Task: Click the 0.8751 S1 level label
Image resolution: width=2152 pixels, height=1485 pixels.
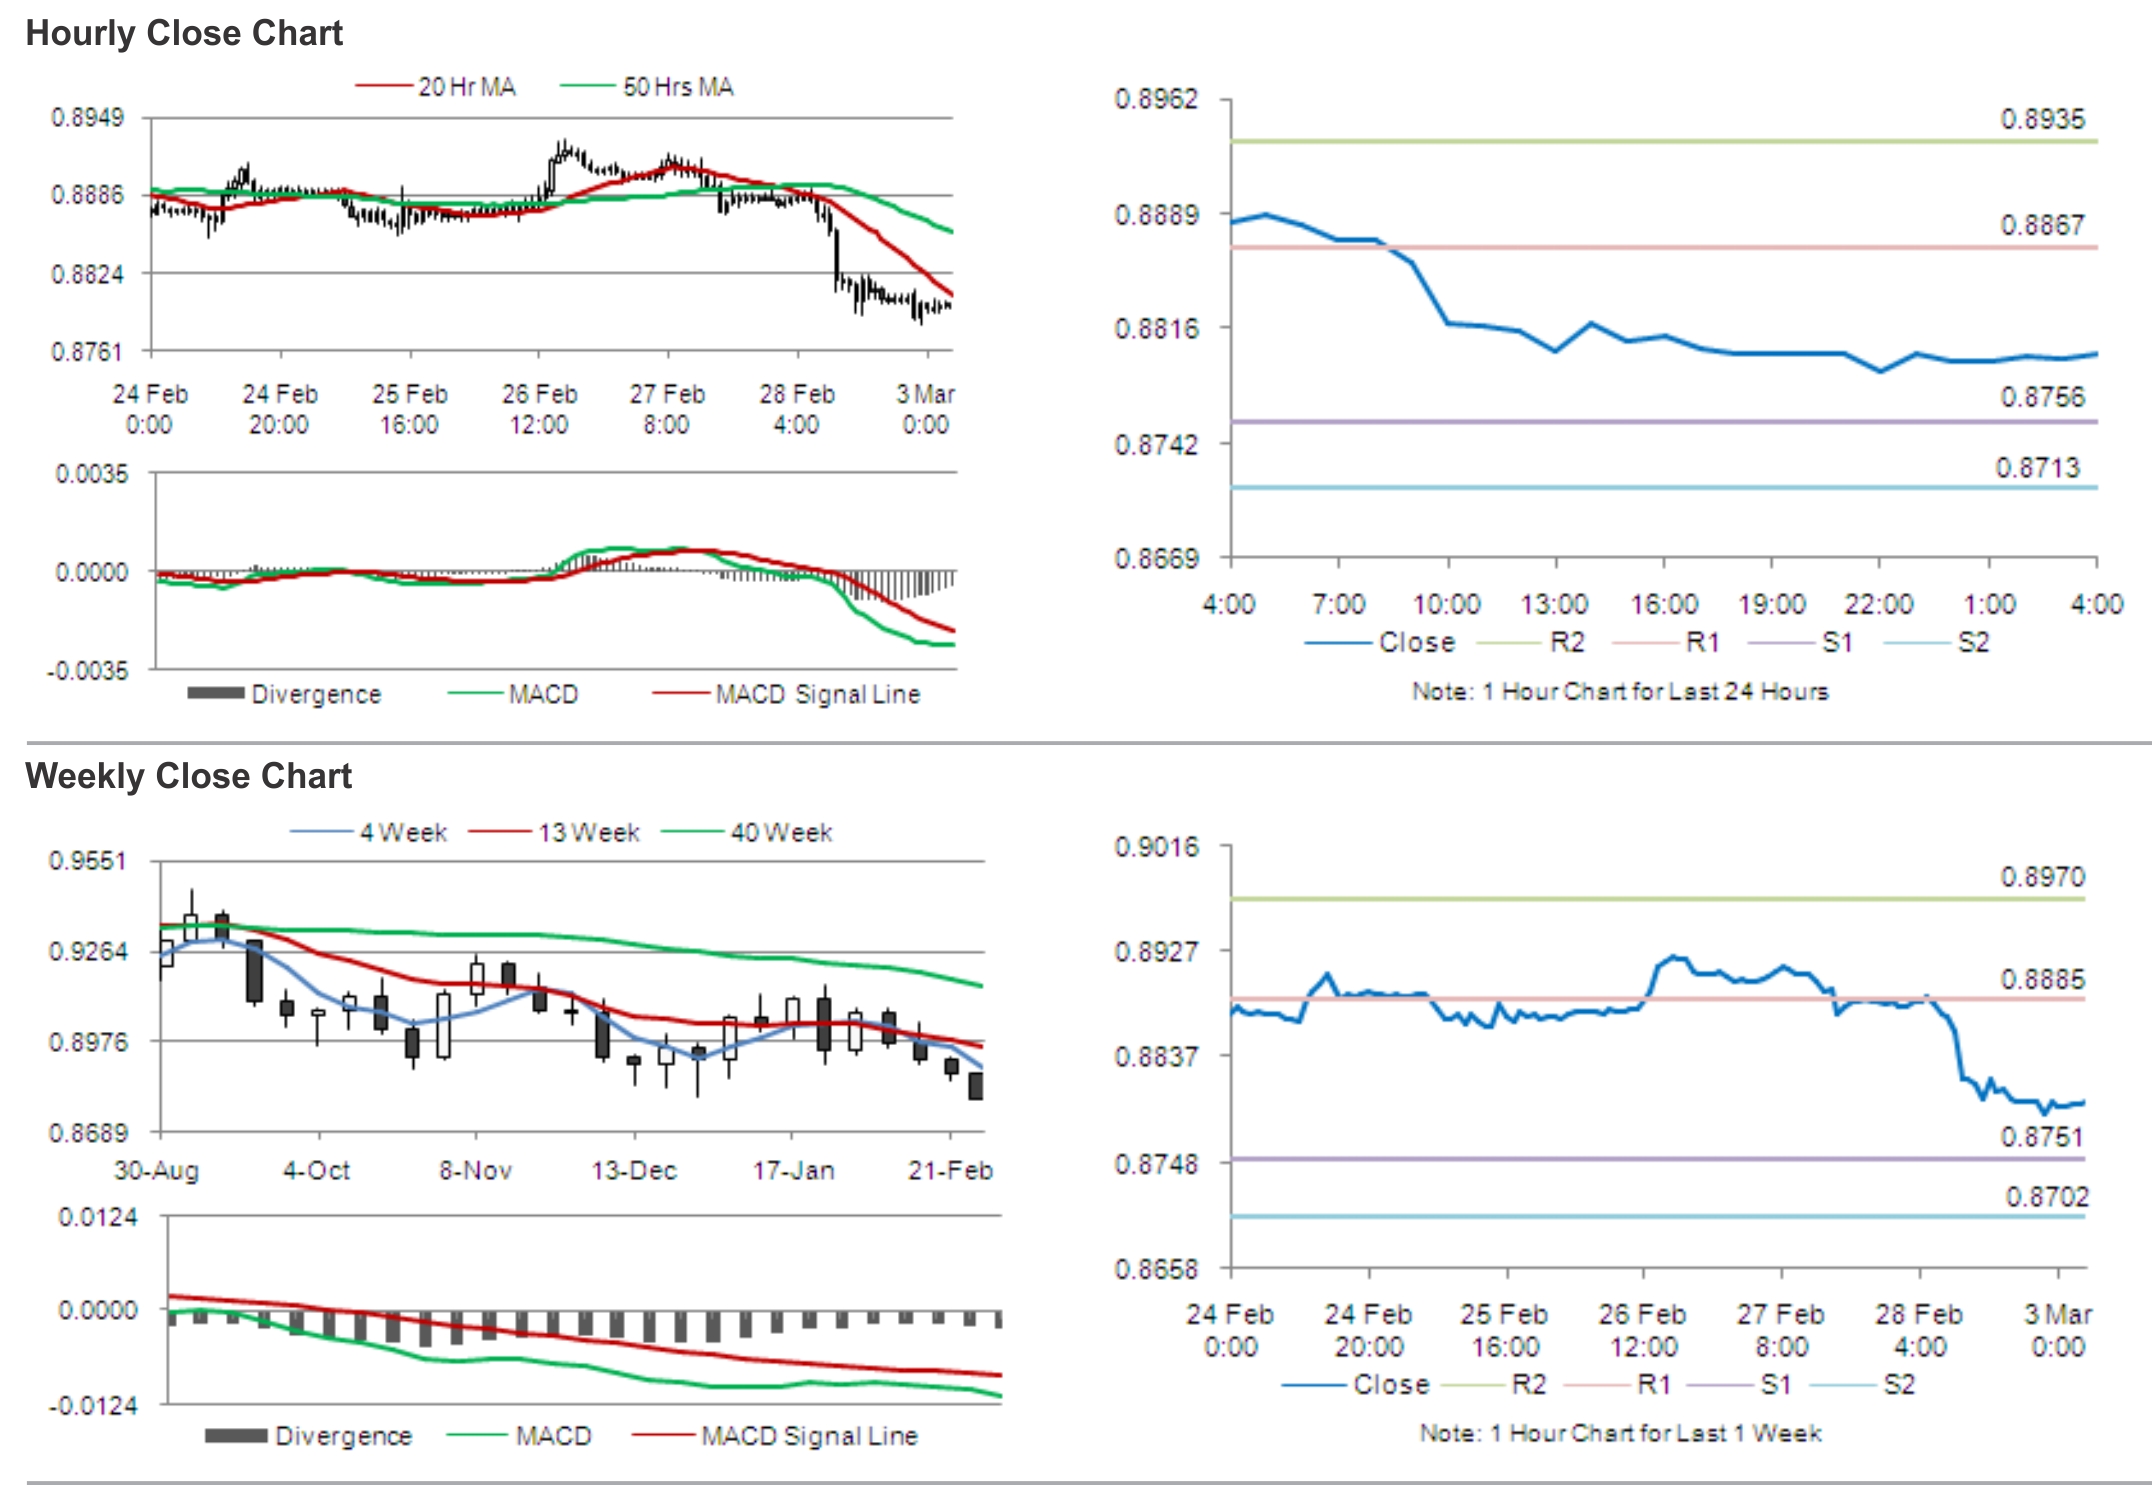Action: pos(2041,1137)
